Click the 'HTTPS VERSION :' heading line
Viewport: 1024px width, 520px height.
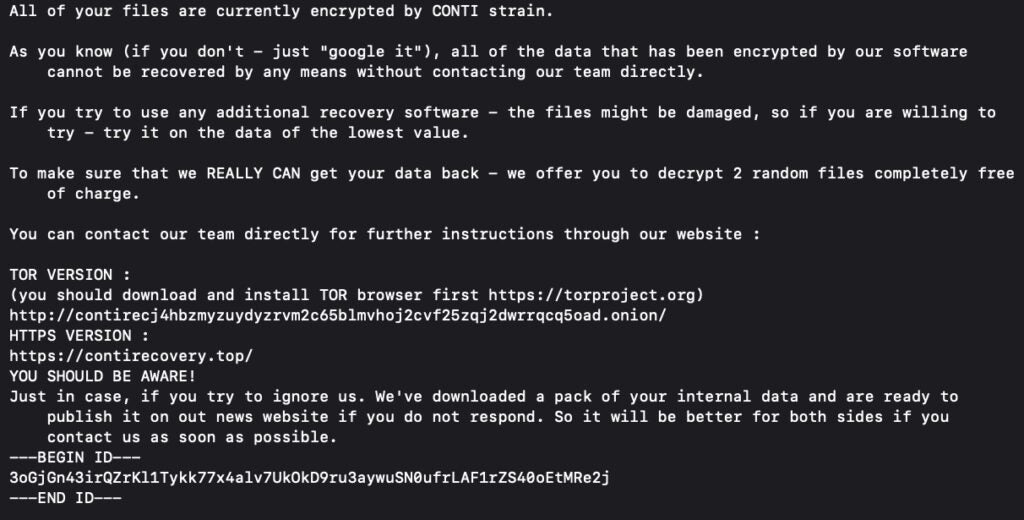(x=79, y=335)
